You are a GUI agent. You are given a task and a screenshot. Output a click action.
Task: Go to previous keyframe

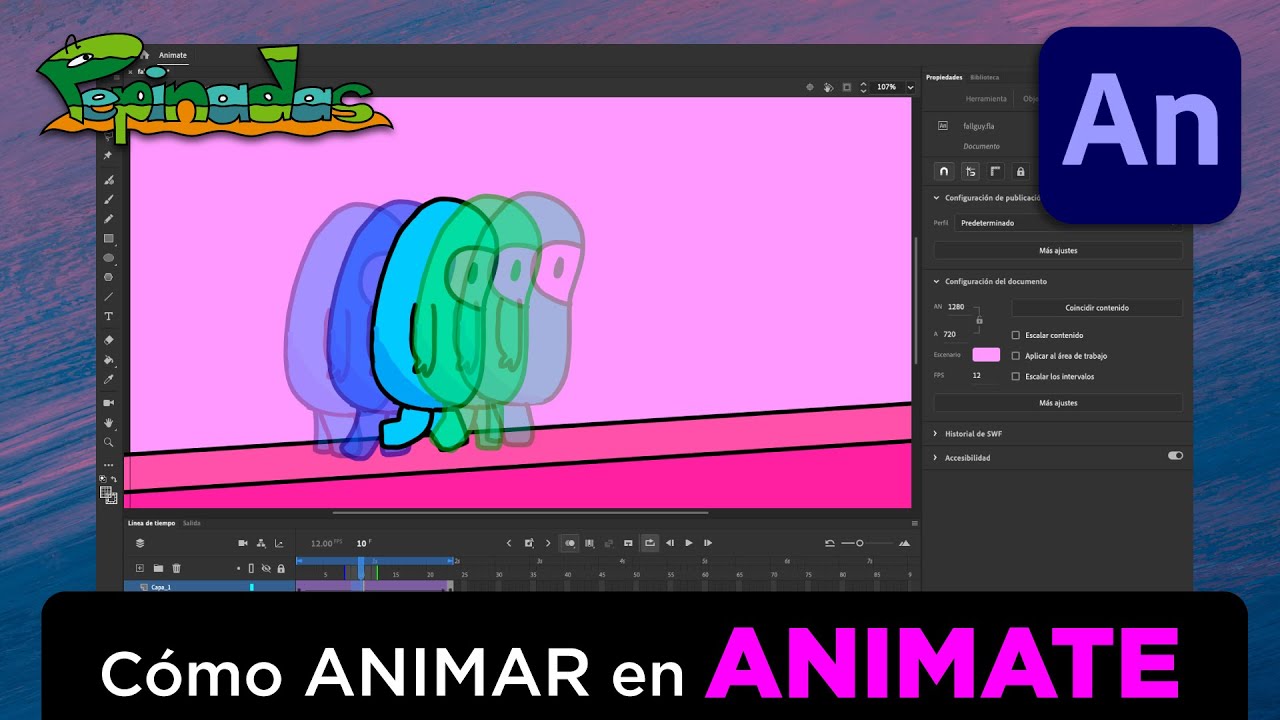point(508,543)
